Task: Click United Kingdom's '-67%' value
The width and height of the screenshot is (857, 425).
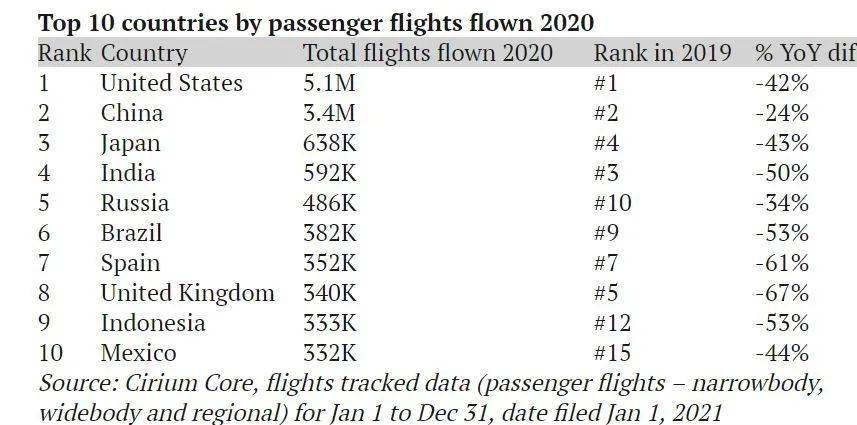Action: tap(782, 293)
